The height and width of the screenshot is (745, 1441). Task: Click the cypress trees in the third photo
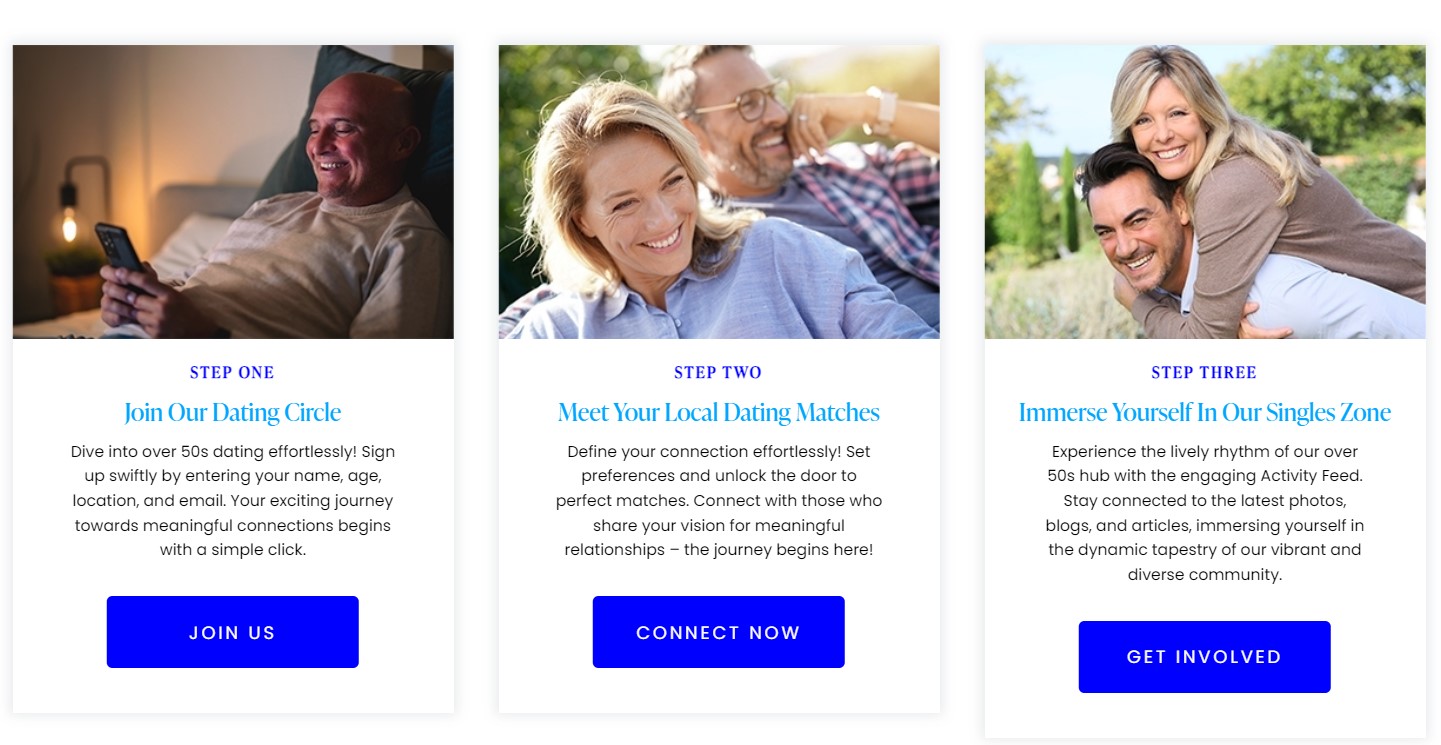(1045, 200)
